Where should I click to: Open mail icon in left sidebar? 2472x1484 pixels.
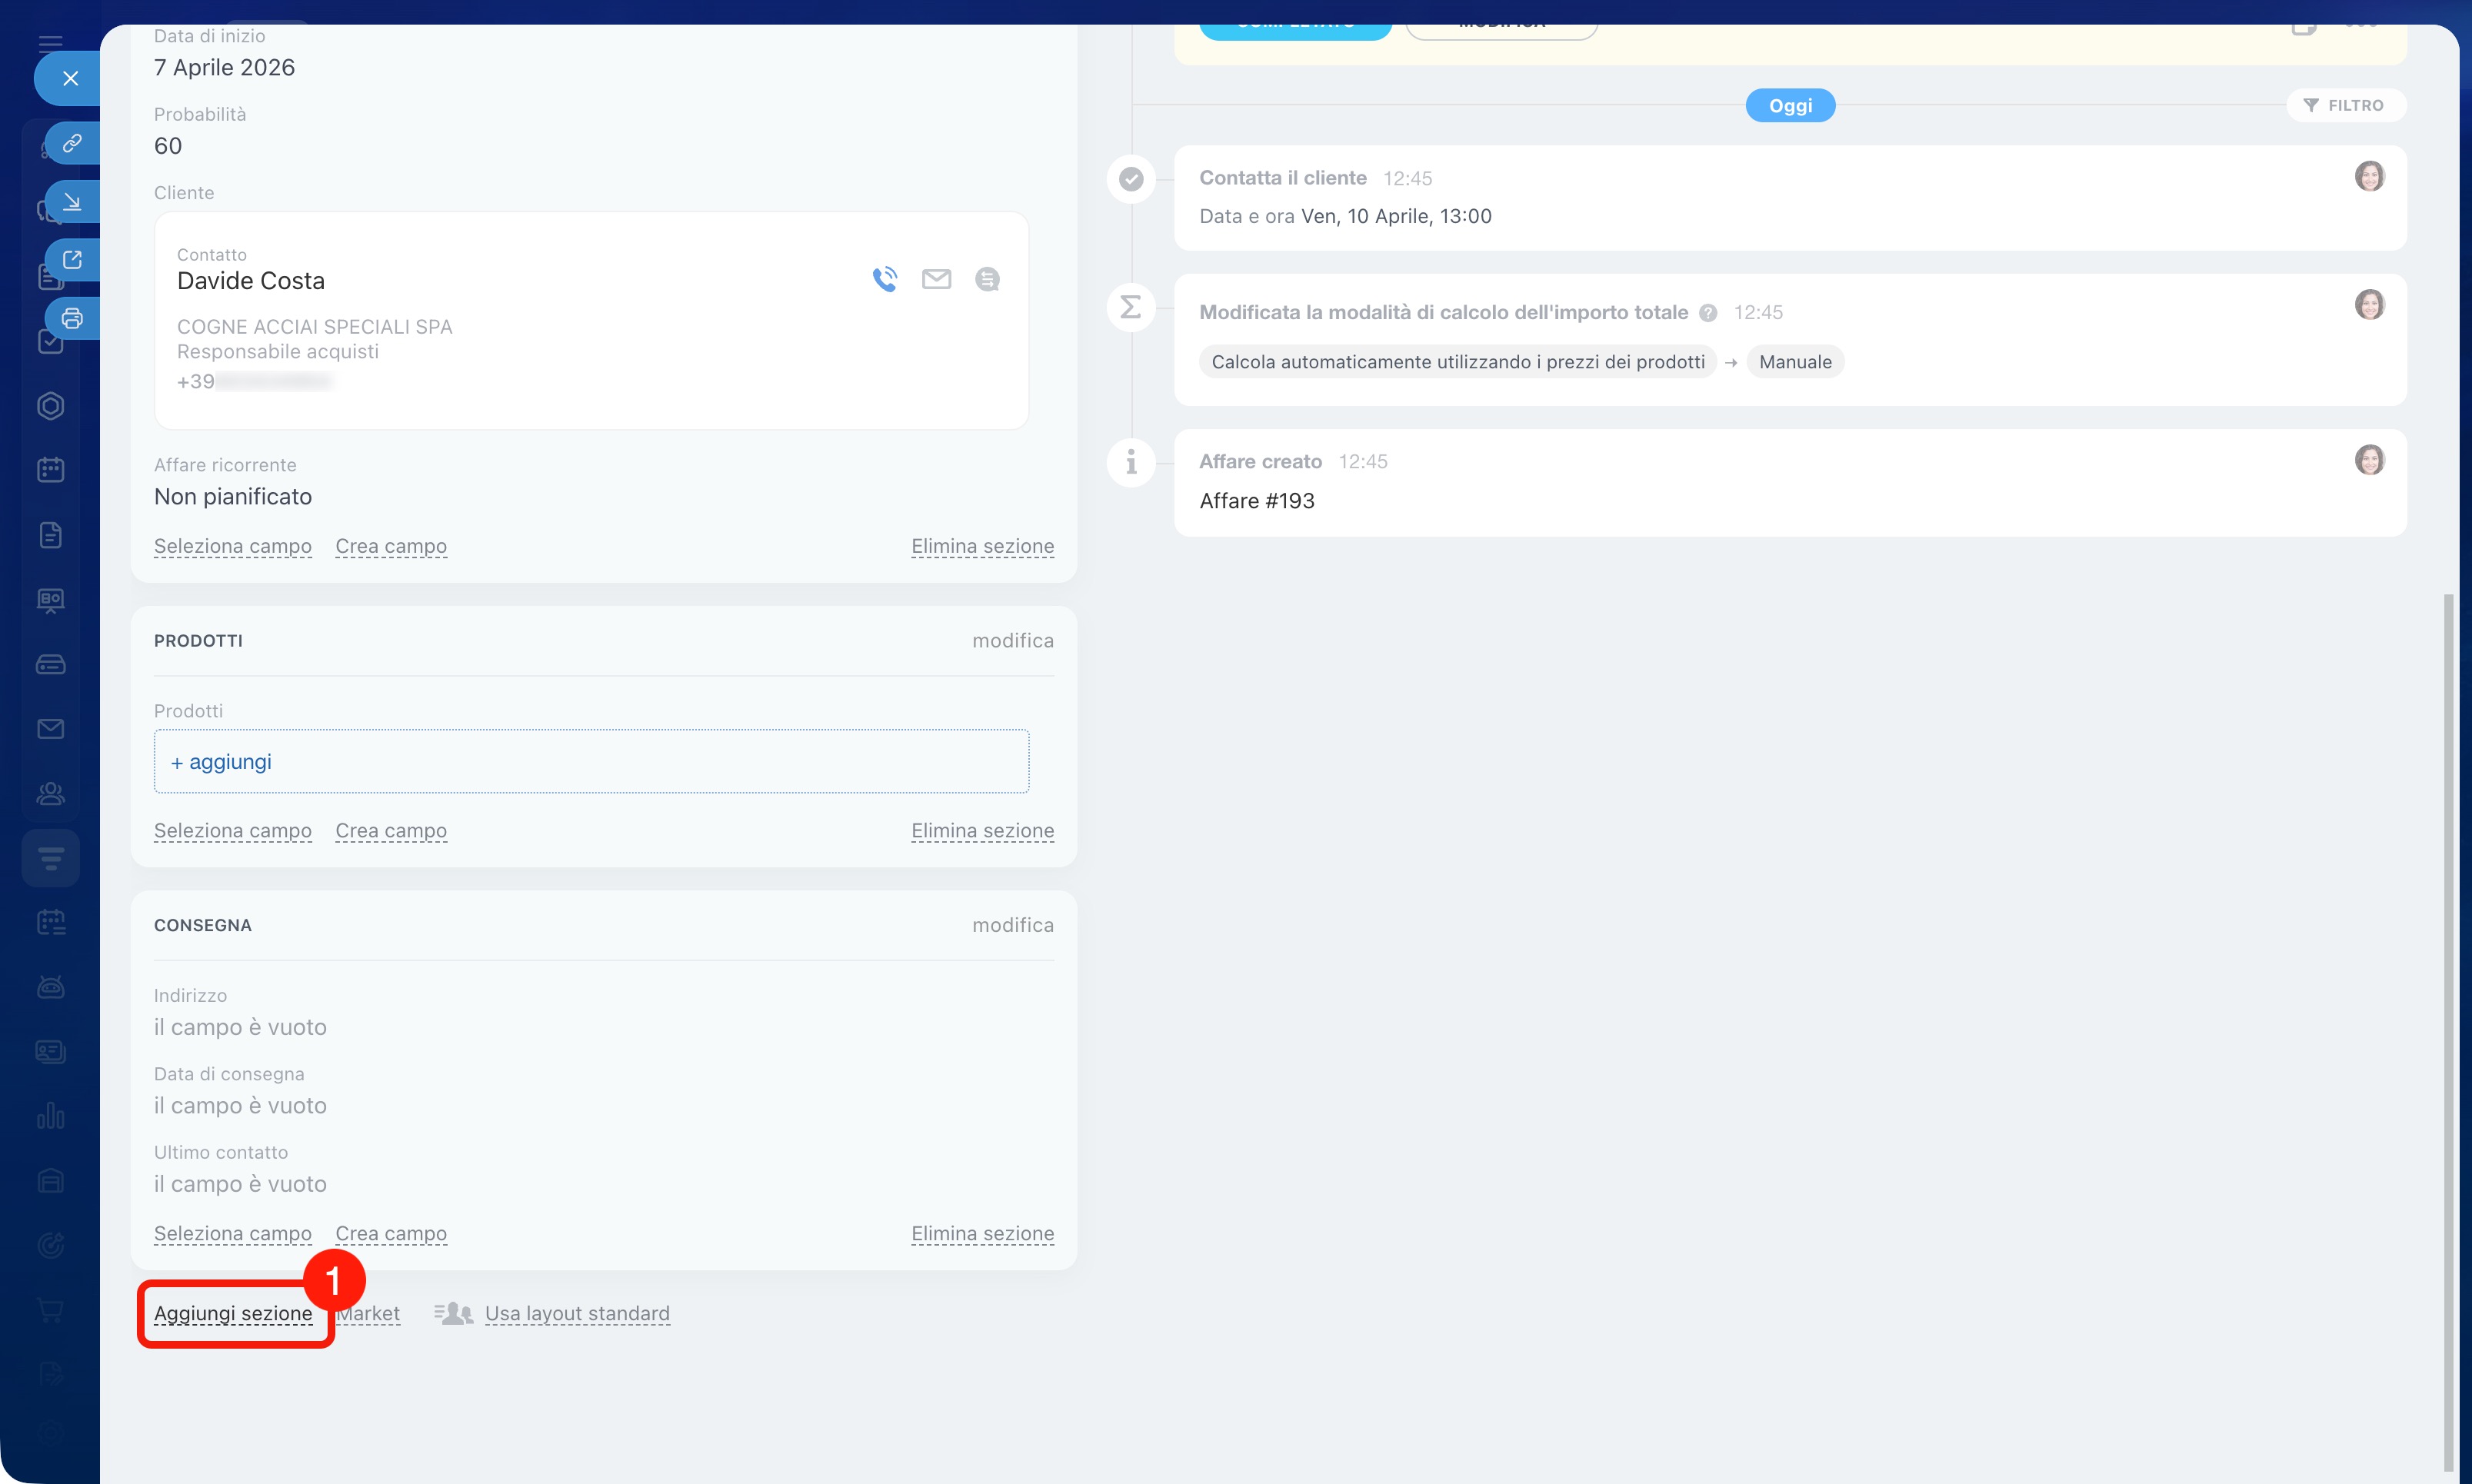[51, 729]
